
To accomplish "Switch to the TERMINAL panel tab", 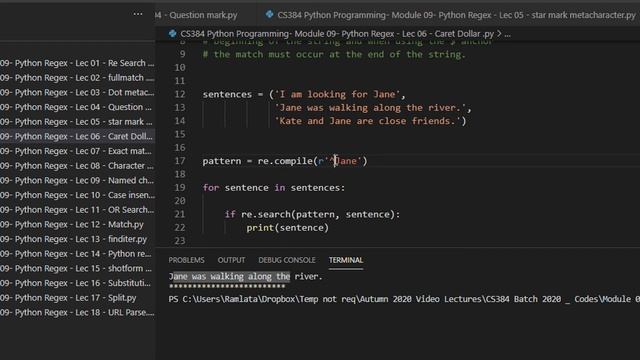I will (x=346, y=260).
